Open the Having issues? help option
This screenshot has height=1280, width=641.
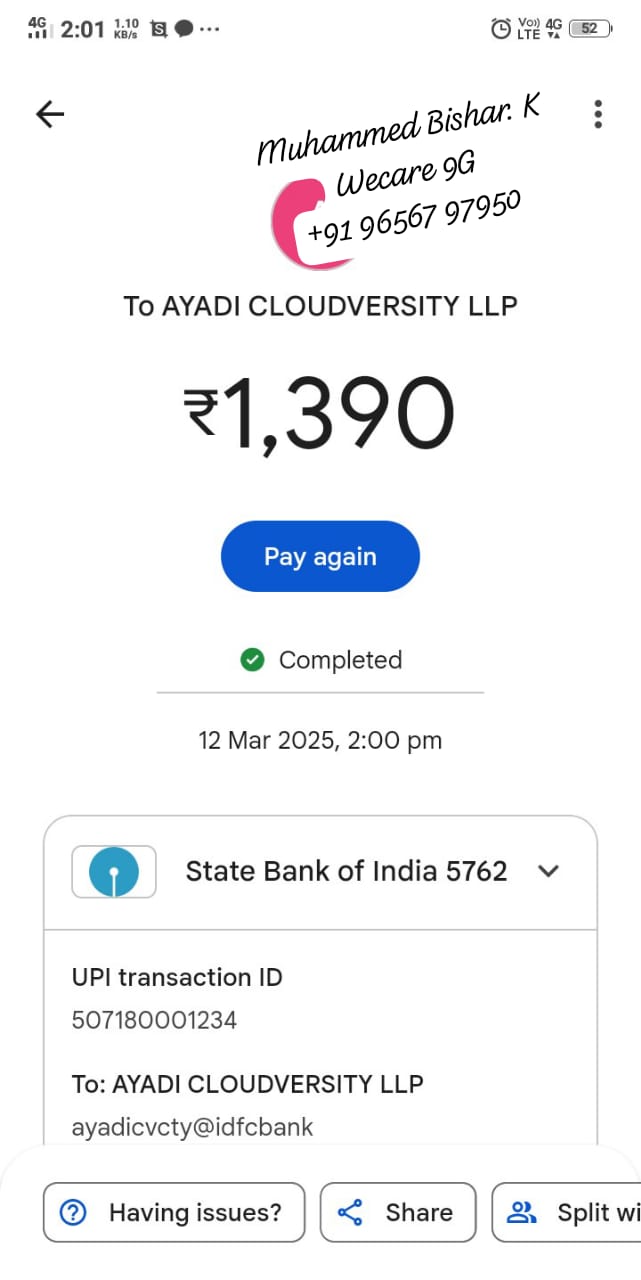(174, 1213)
